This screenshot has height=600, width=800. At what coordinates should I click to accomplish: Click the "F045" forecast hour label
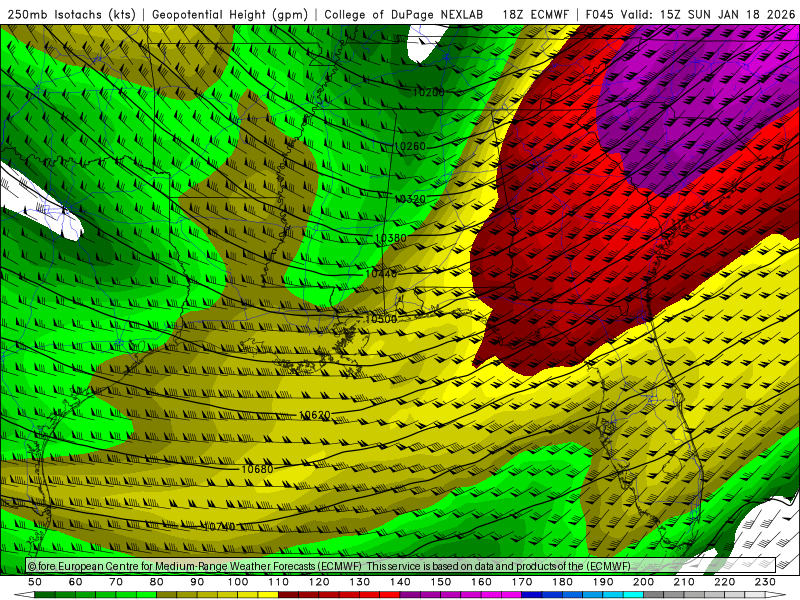599,14
